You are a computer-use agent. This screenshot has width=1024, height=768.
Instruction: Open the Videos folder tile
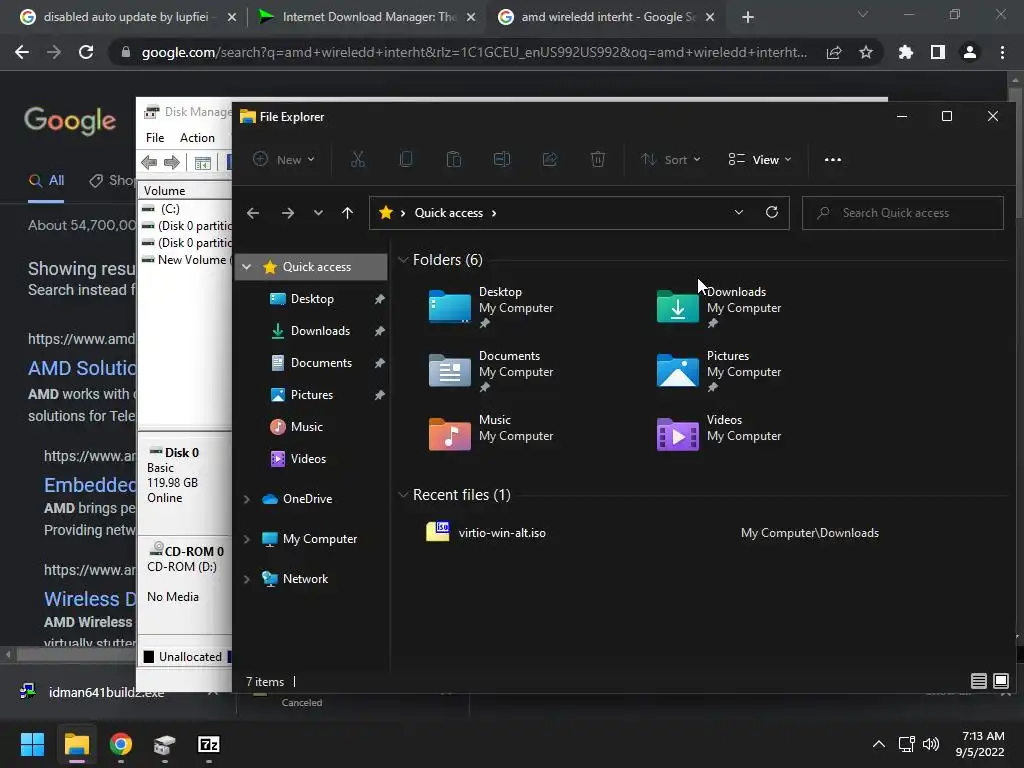pyautogui.click(x=719, y=433)
